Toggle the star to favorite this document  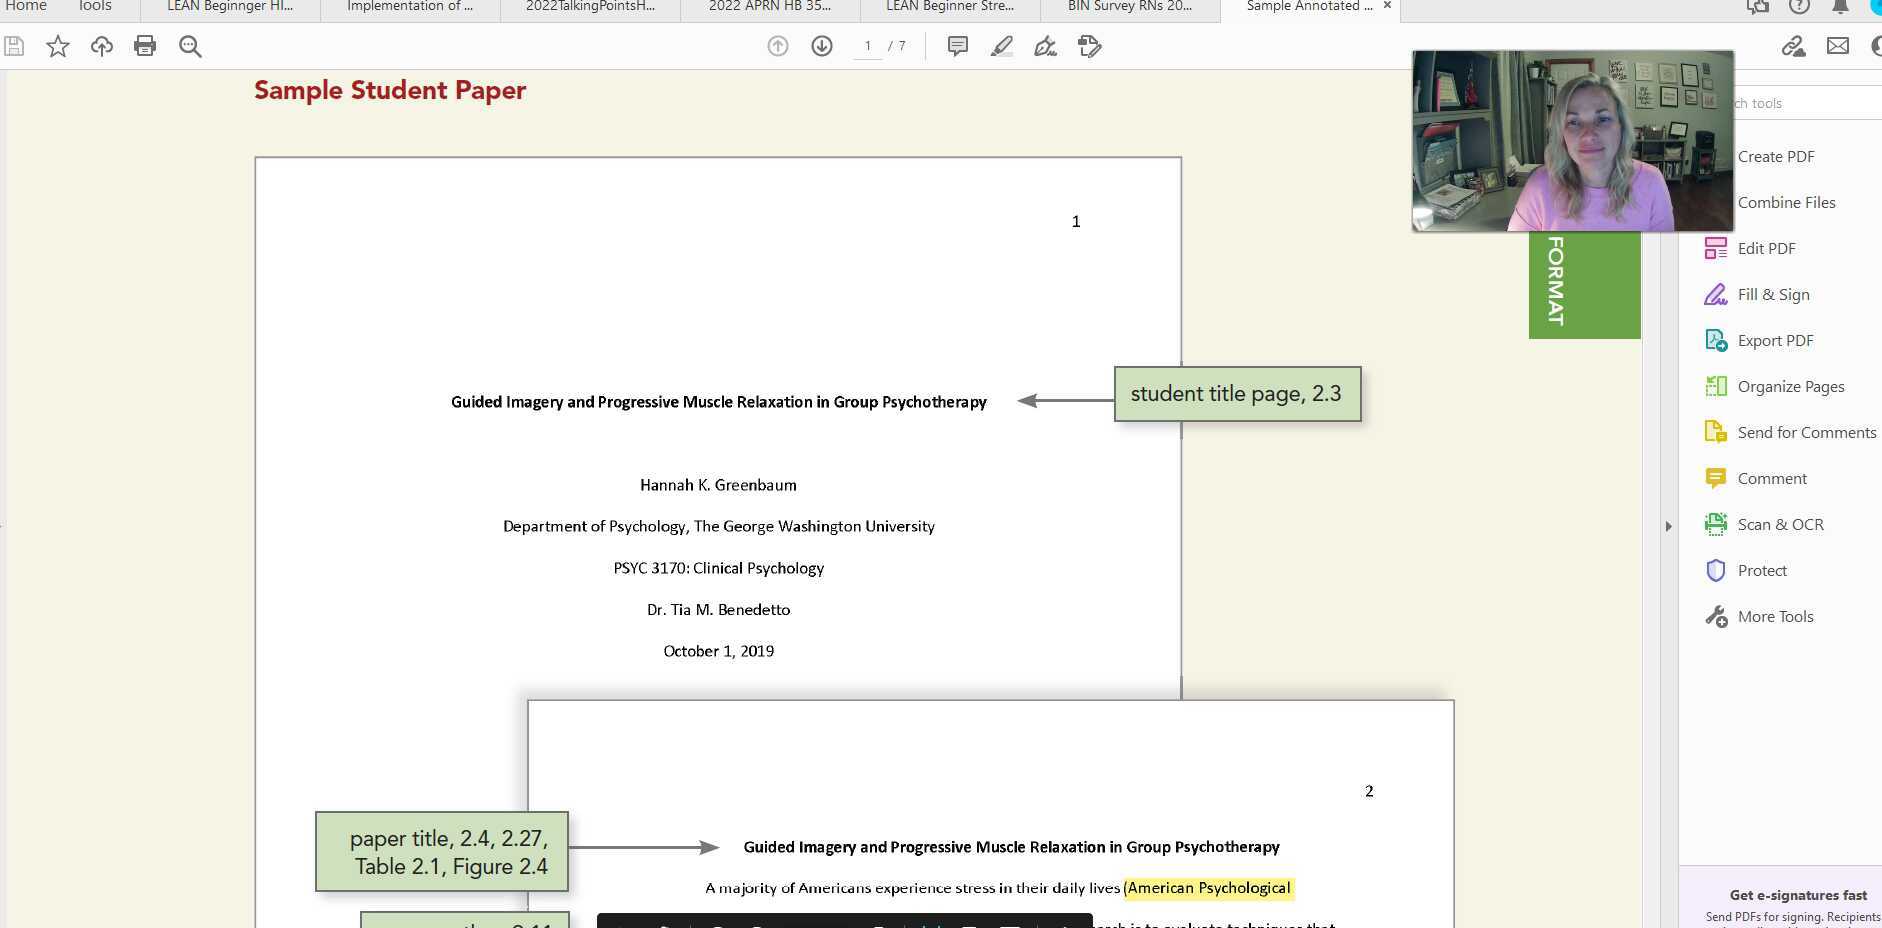57,45
